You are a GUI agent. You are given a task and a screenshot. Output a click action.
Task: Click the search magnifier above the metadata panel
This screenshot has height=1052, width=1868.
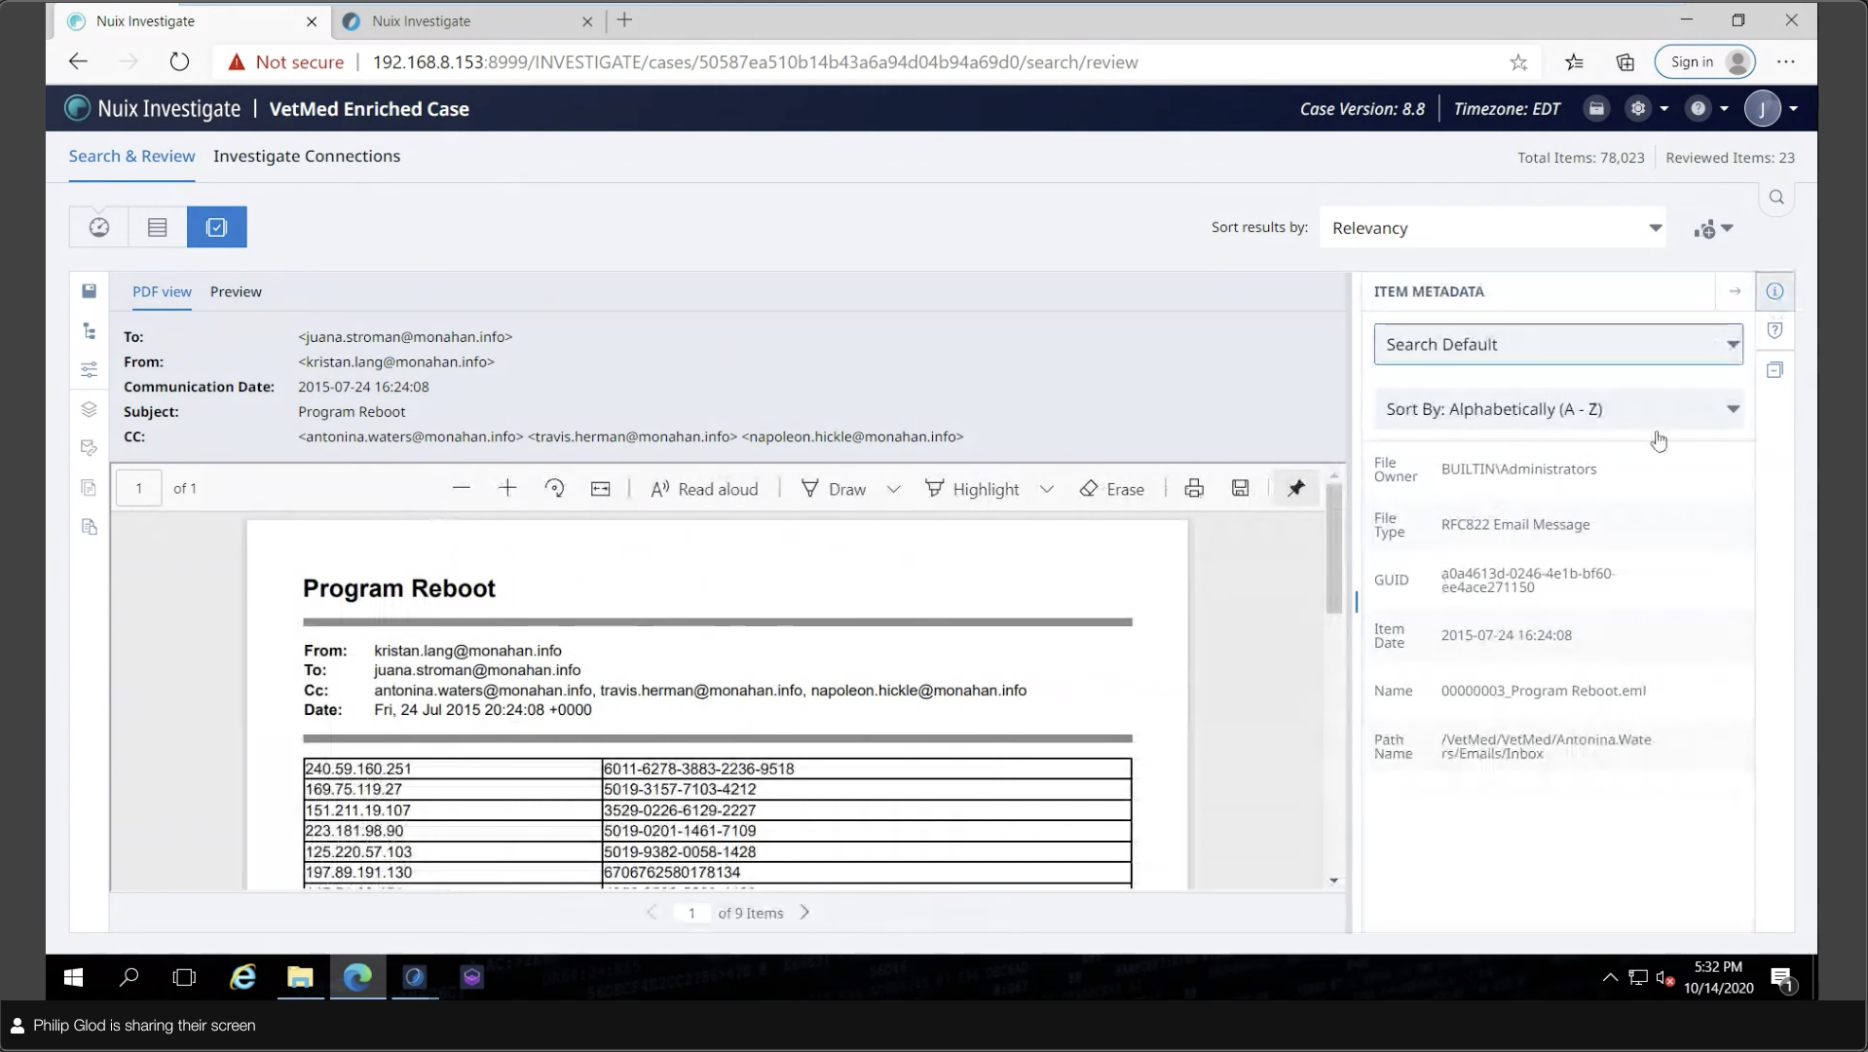(1777, 197)
